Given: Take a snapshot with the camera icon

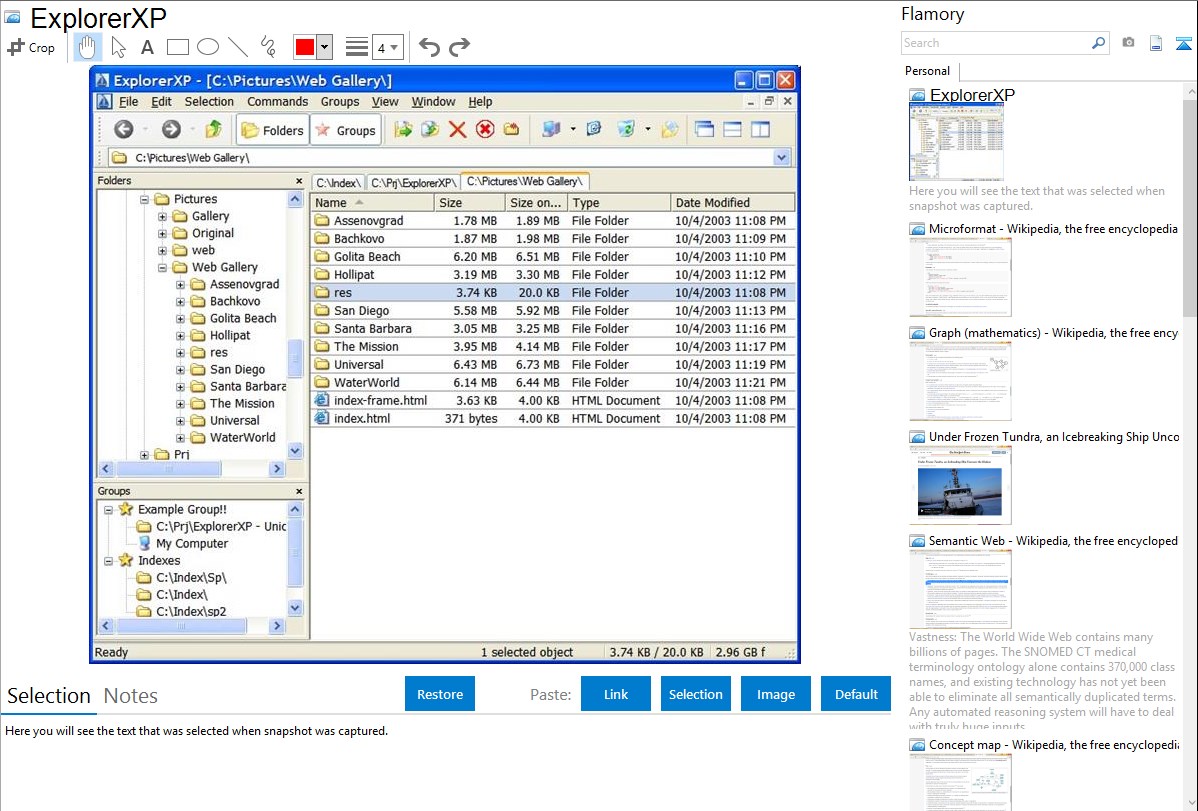Looking at the screenshot, I should coord(1128,43).
